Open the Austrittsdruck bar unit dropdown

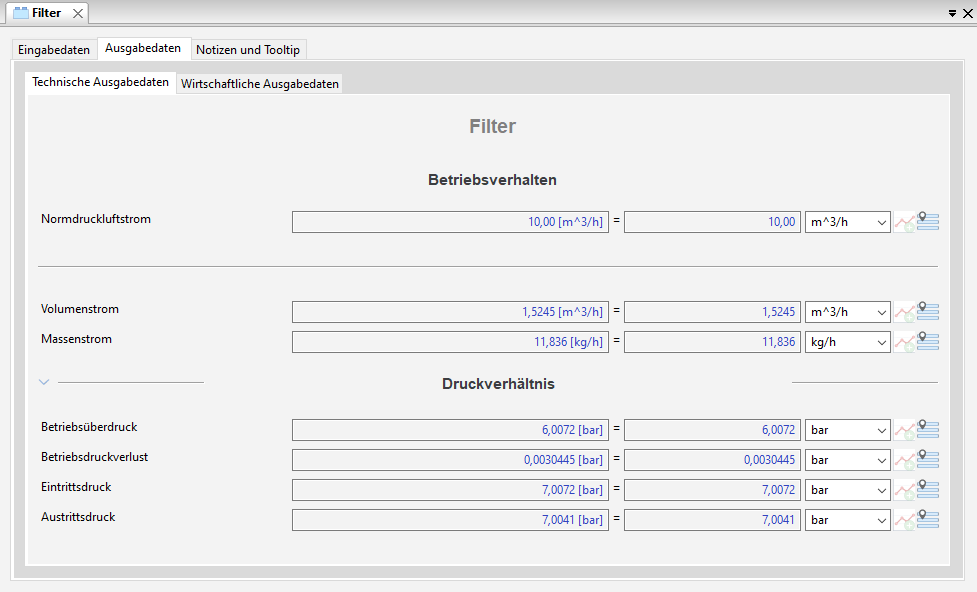(847, 520)
